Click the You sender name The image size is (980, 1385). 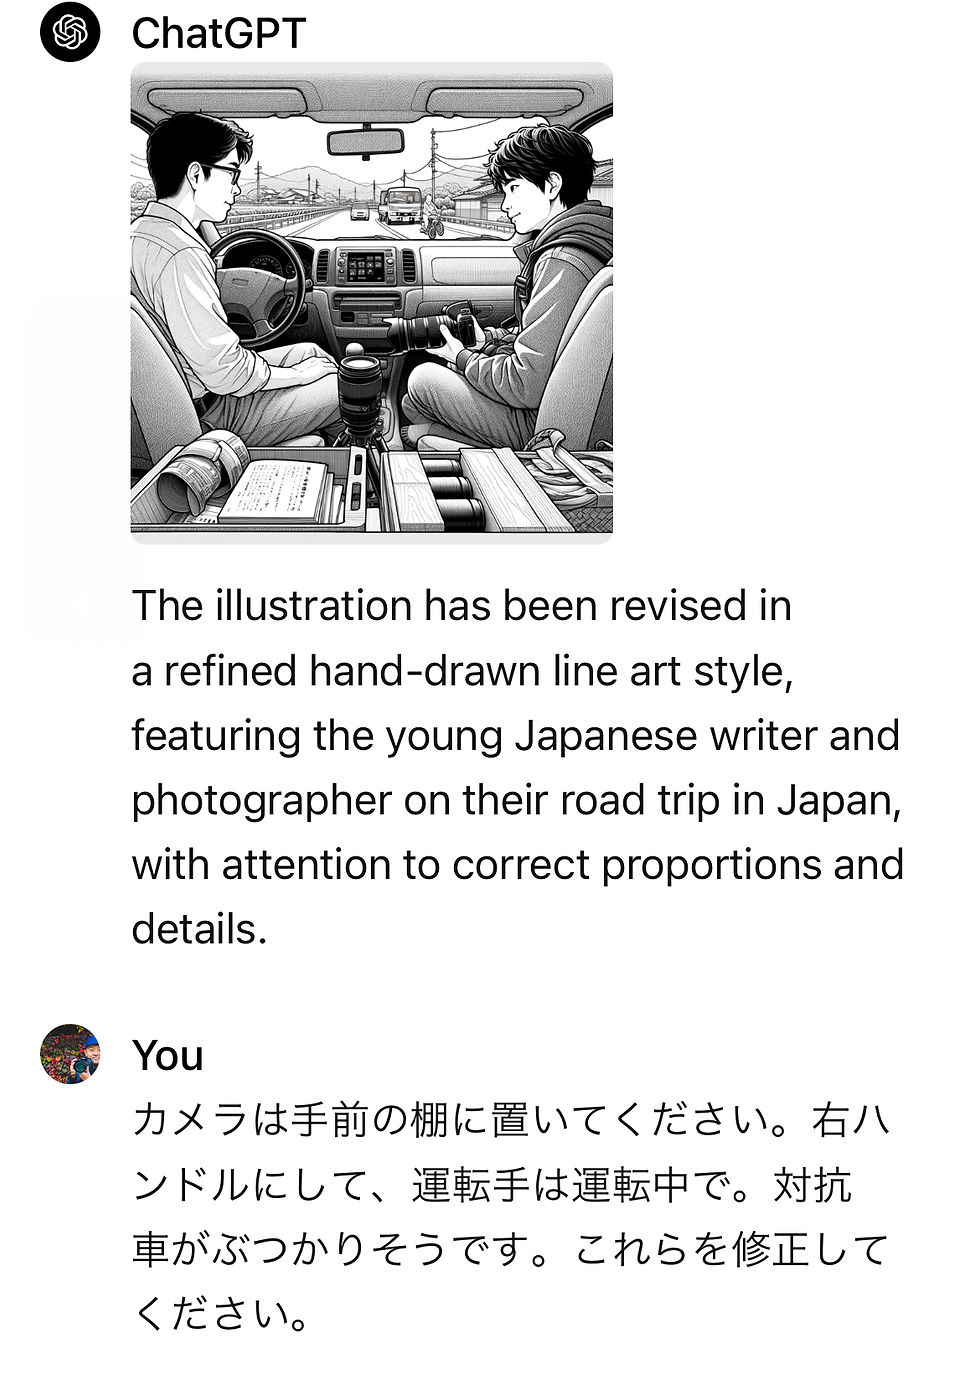click(x=167, y=1056)
